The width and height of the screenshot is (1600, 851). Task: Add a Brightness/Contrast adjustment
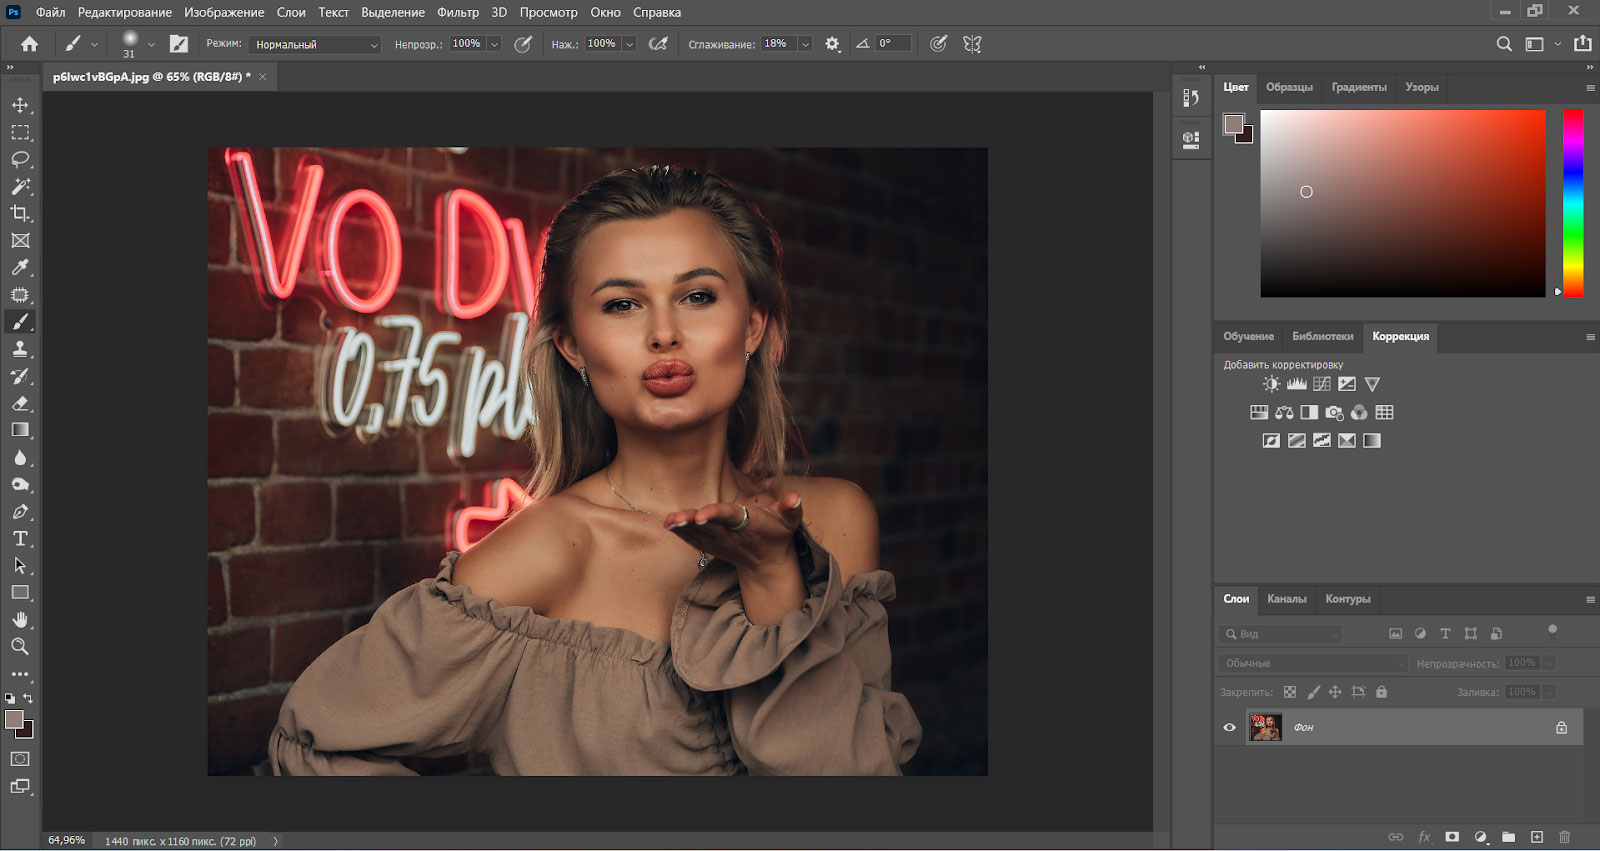(x=1271, y=384)
